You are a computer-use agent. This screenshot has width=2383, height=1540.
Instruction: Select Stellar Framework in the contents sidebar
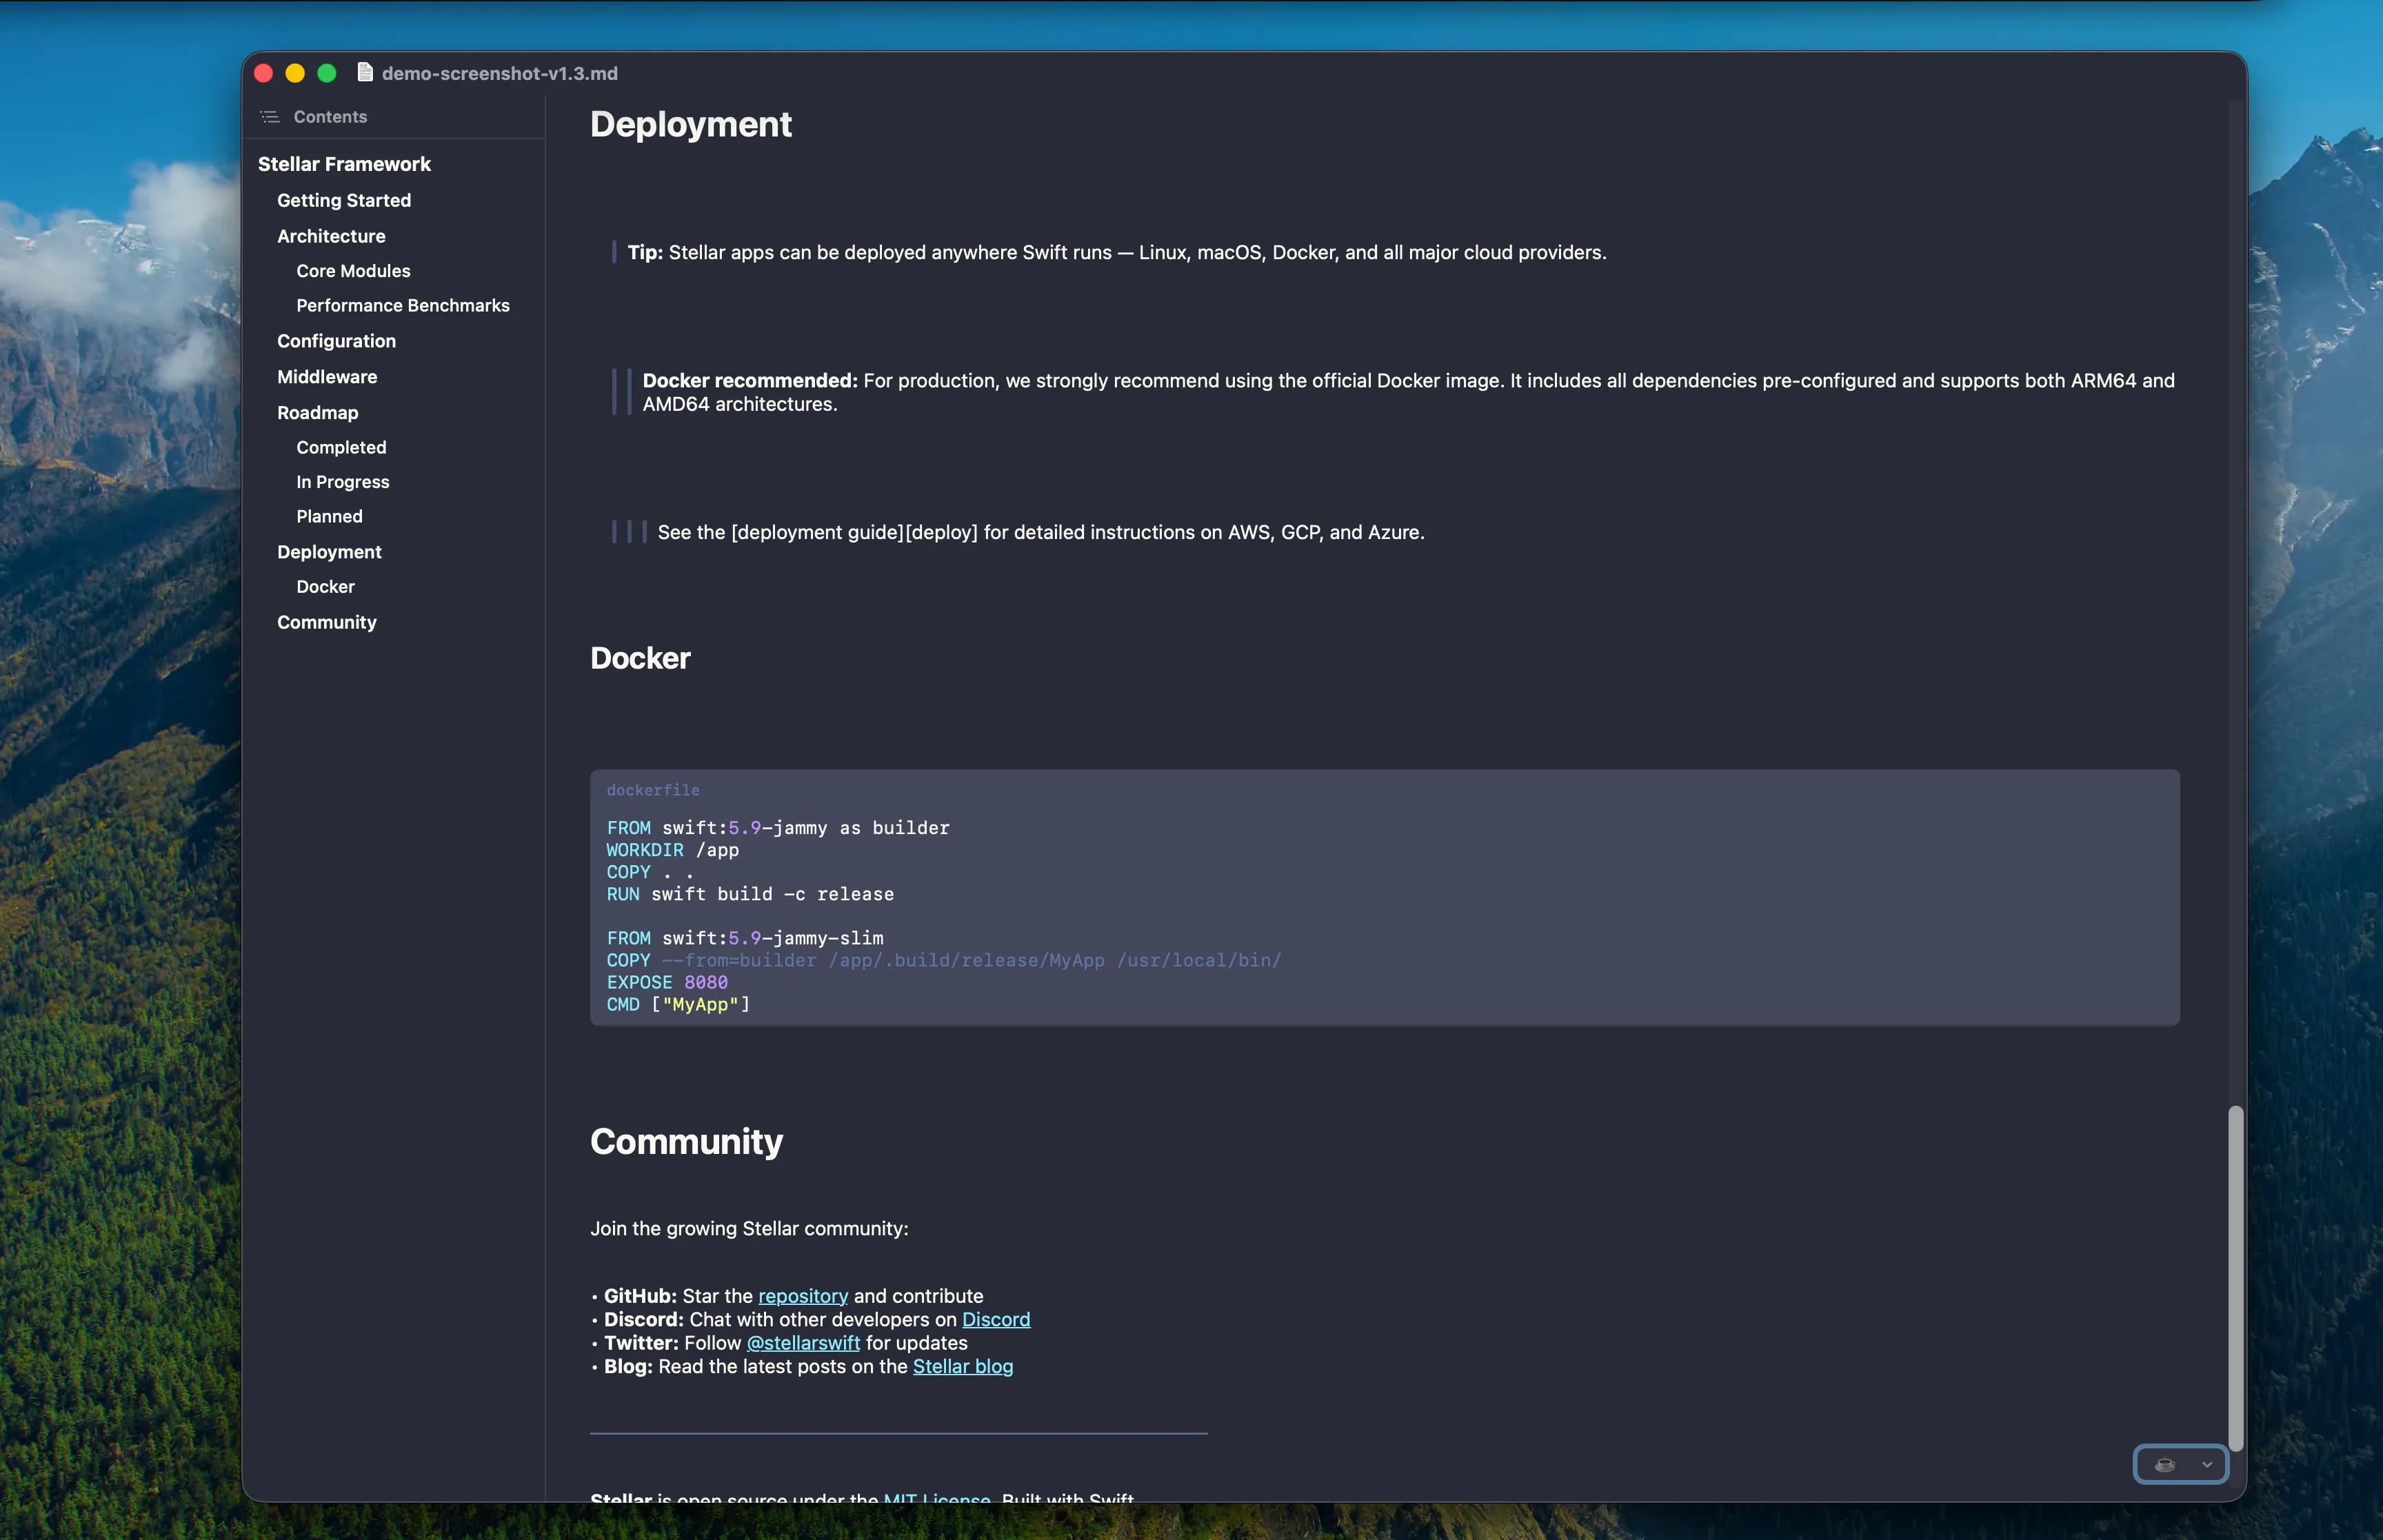(x=344, y=164)
